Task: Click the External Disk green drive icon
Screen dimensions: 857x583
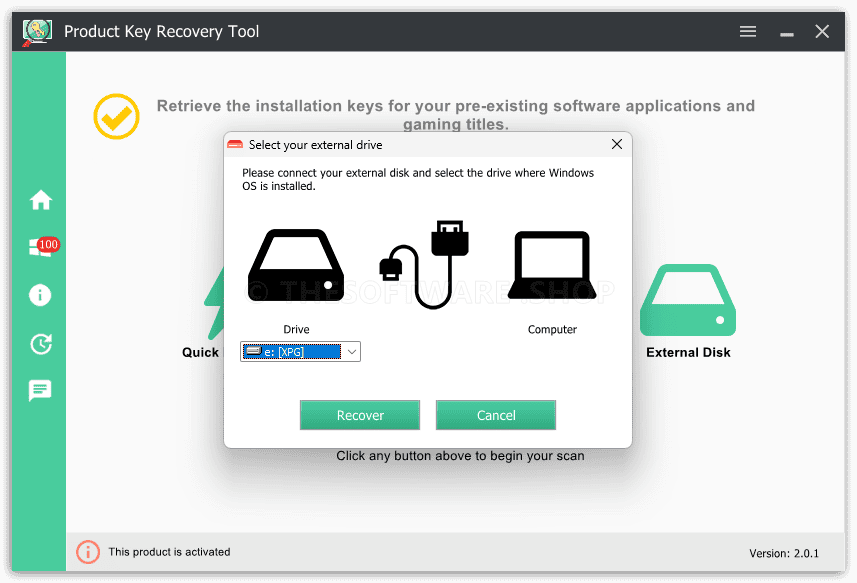Action: 688,300
